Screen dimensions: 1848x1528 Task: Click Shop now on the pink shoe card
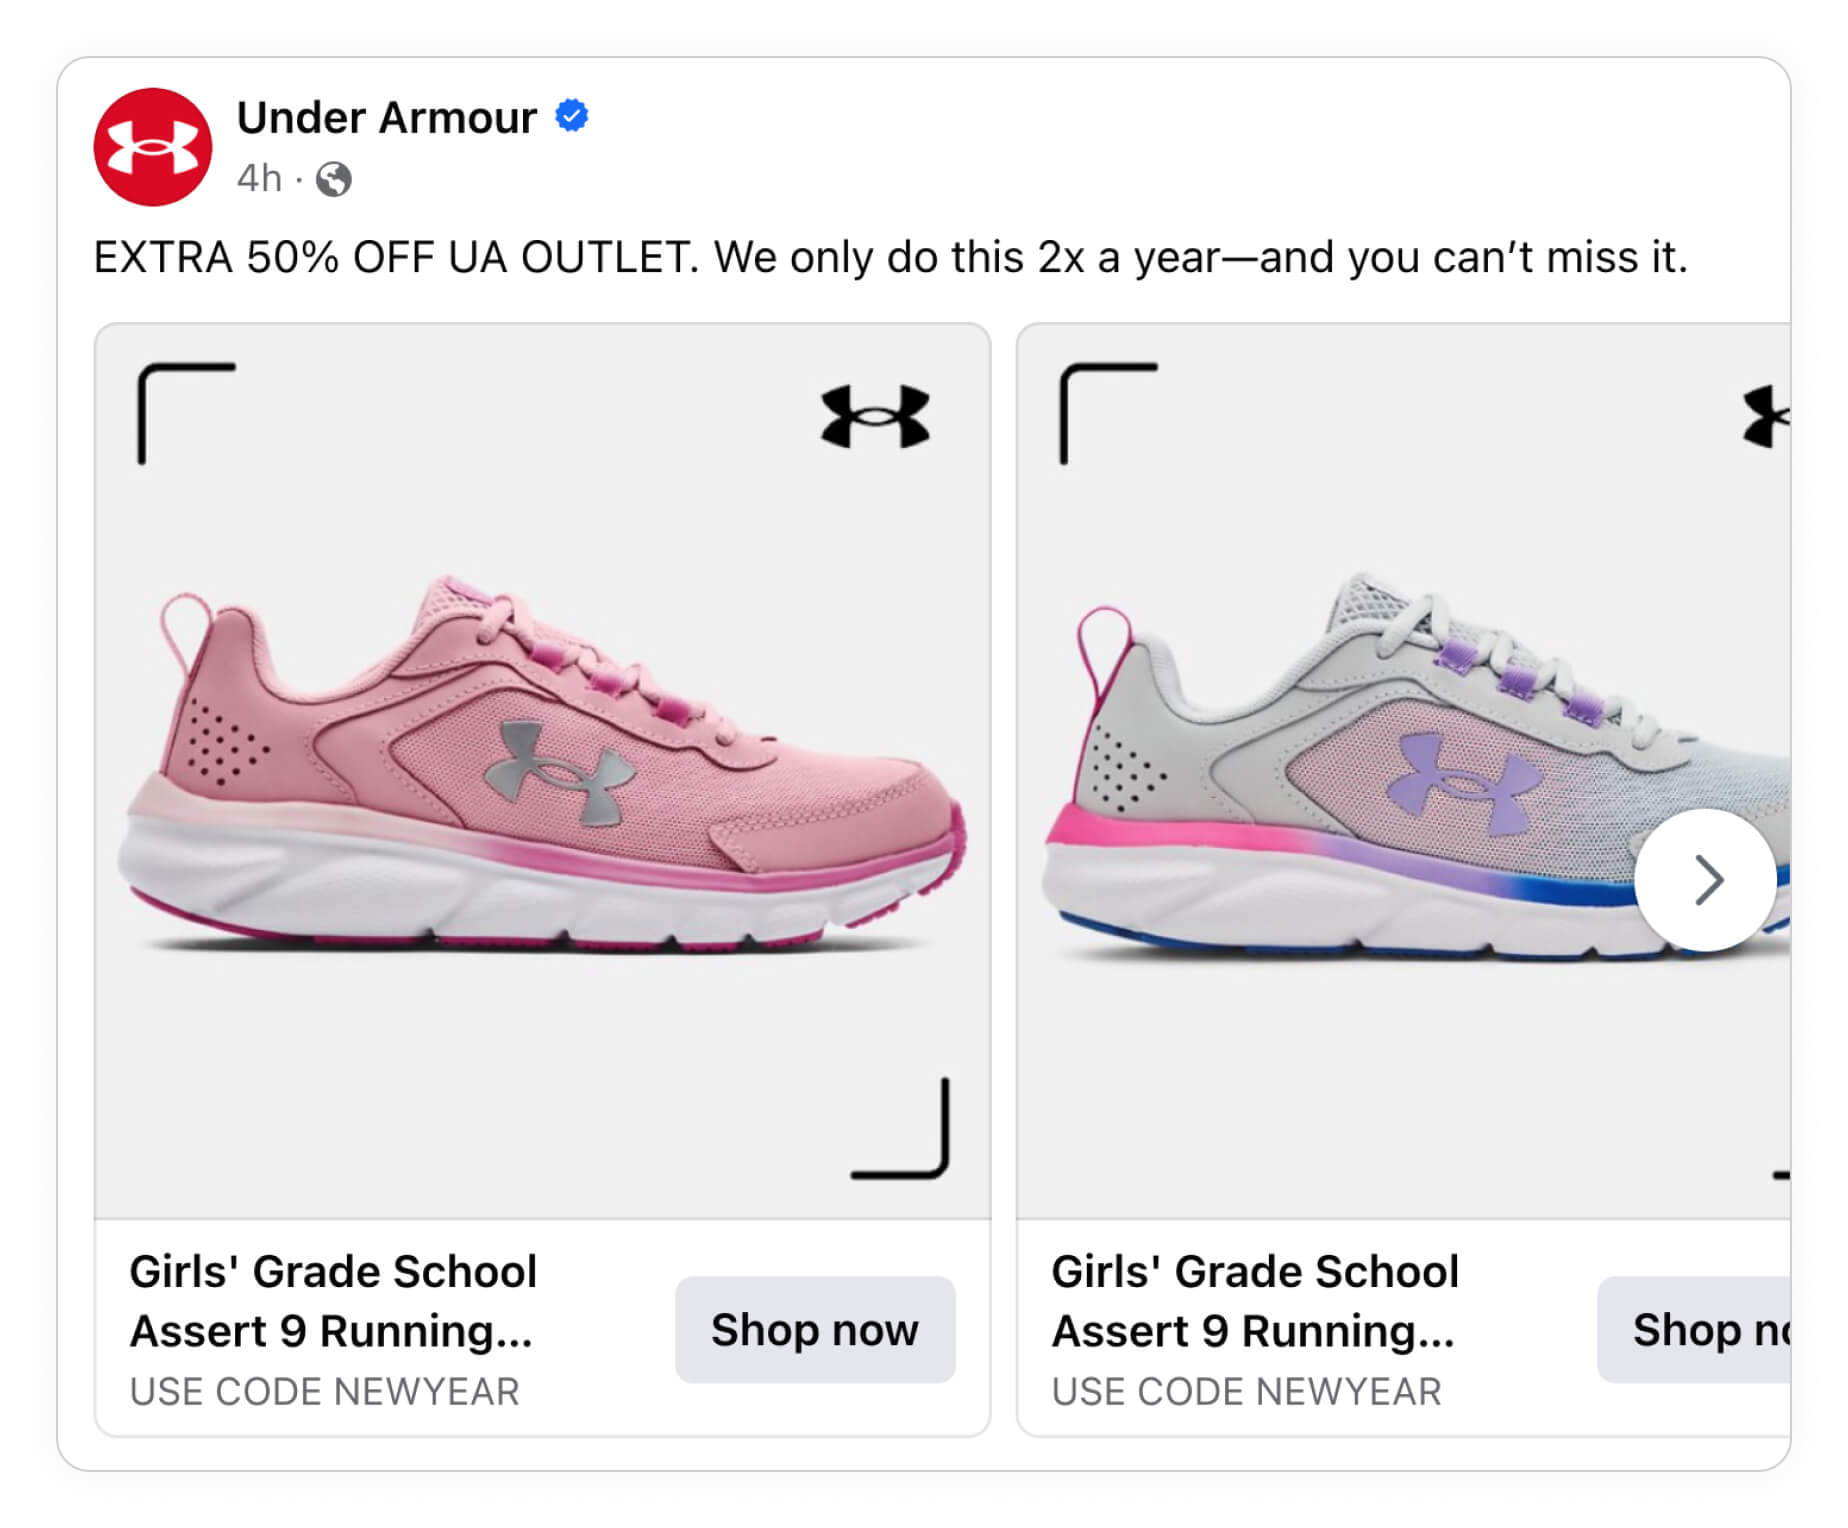click(x=815, y=1330)
